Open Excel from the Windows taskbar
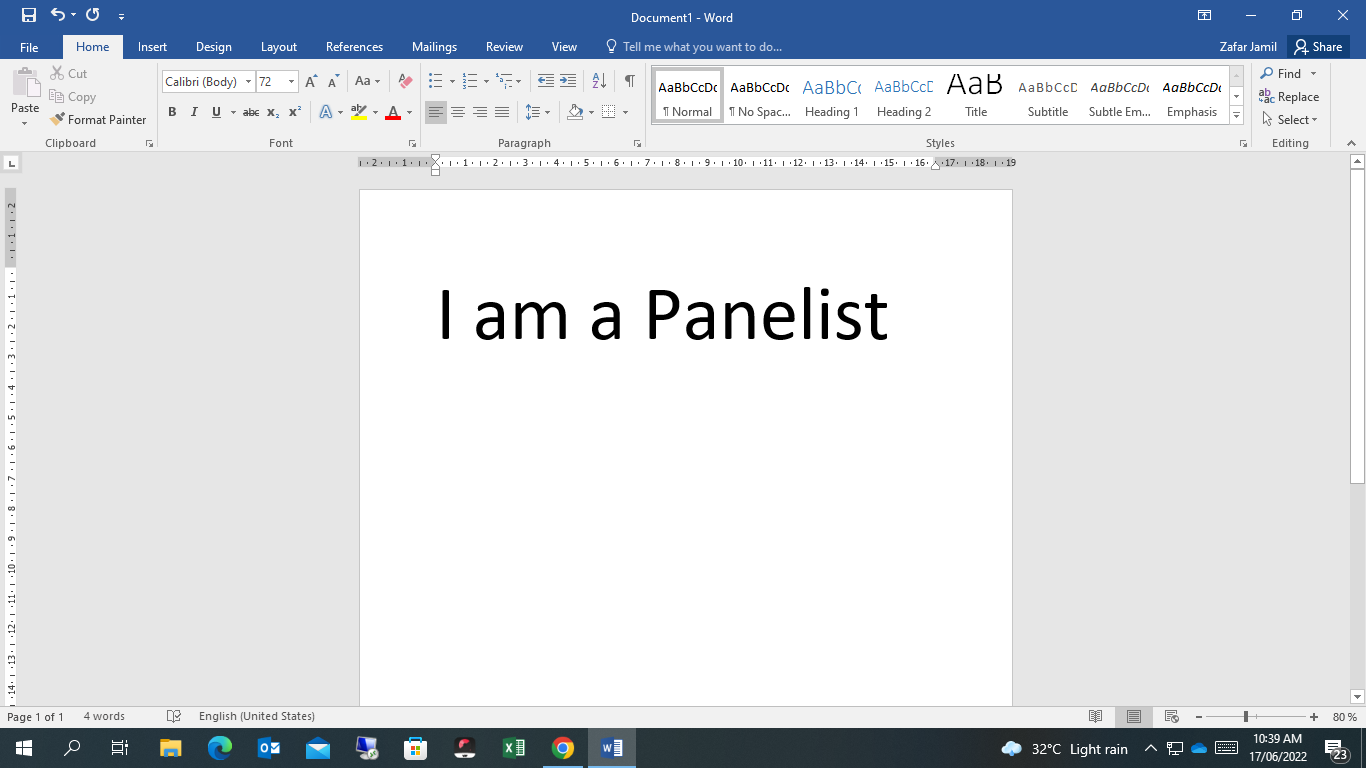Viewport: 1366px width, 768px height. click(x=514, y=748)
